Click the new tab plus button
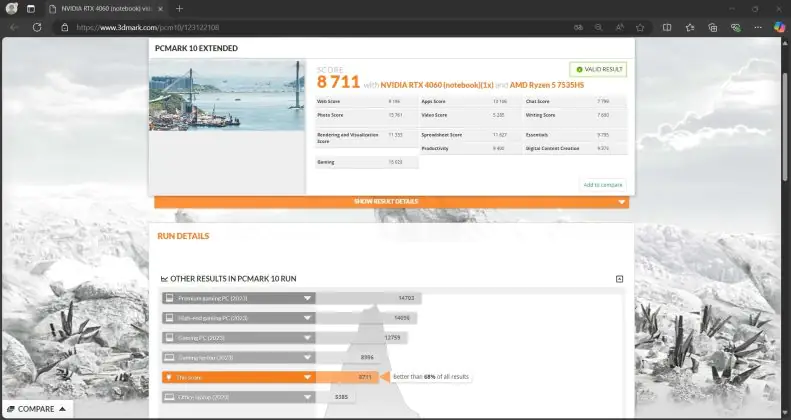 (180, 9)
